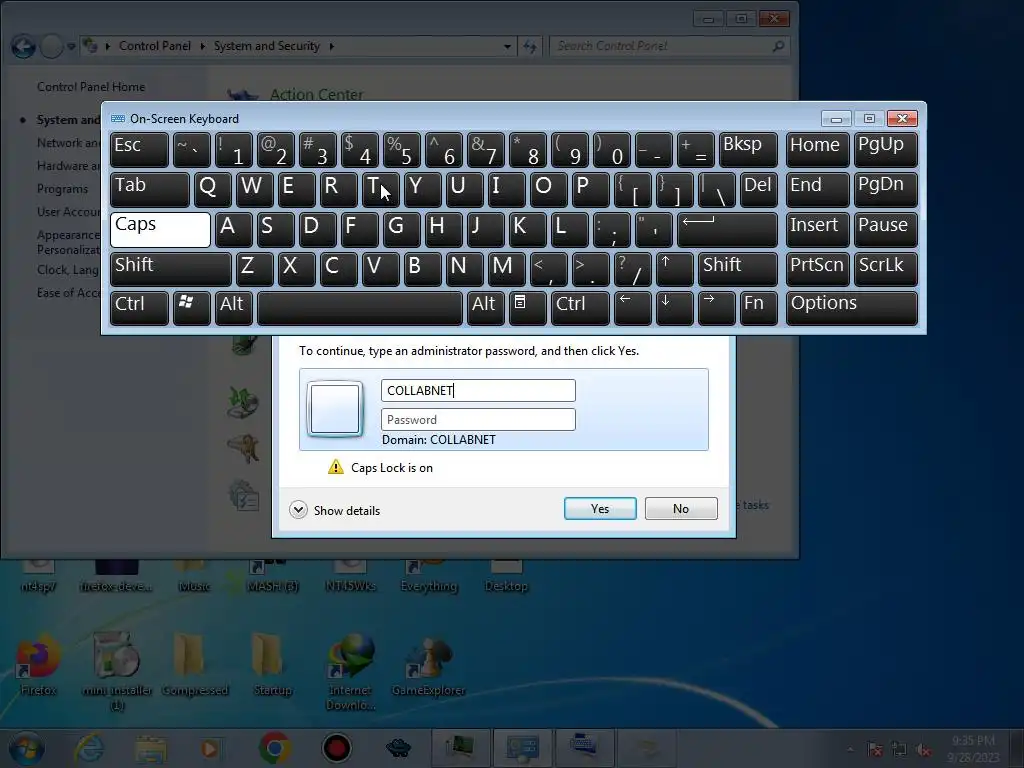Tap the Windows logo key

pos(191,308)
